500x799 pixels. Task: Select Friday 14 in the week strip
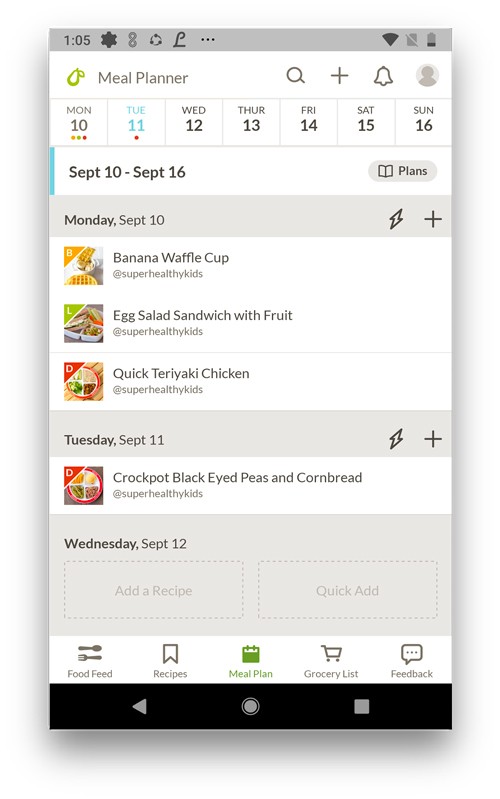click(x=308, y=120)
